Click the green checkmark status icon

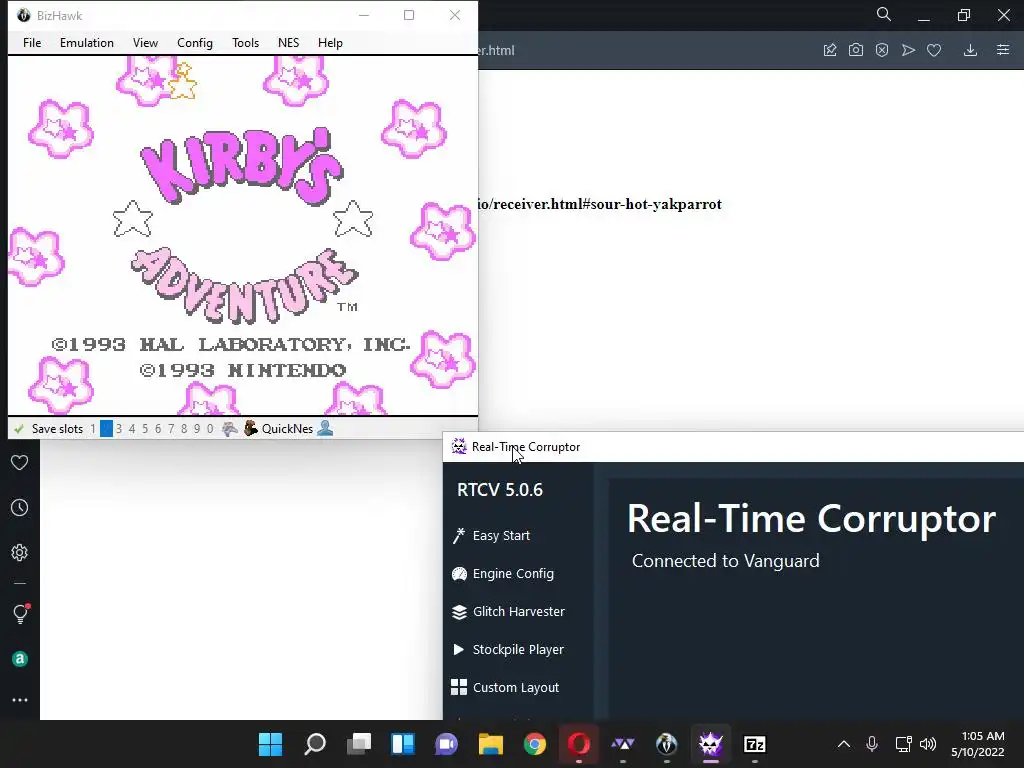[19, 429]
